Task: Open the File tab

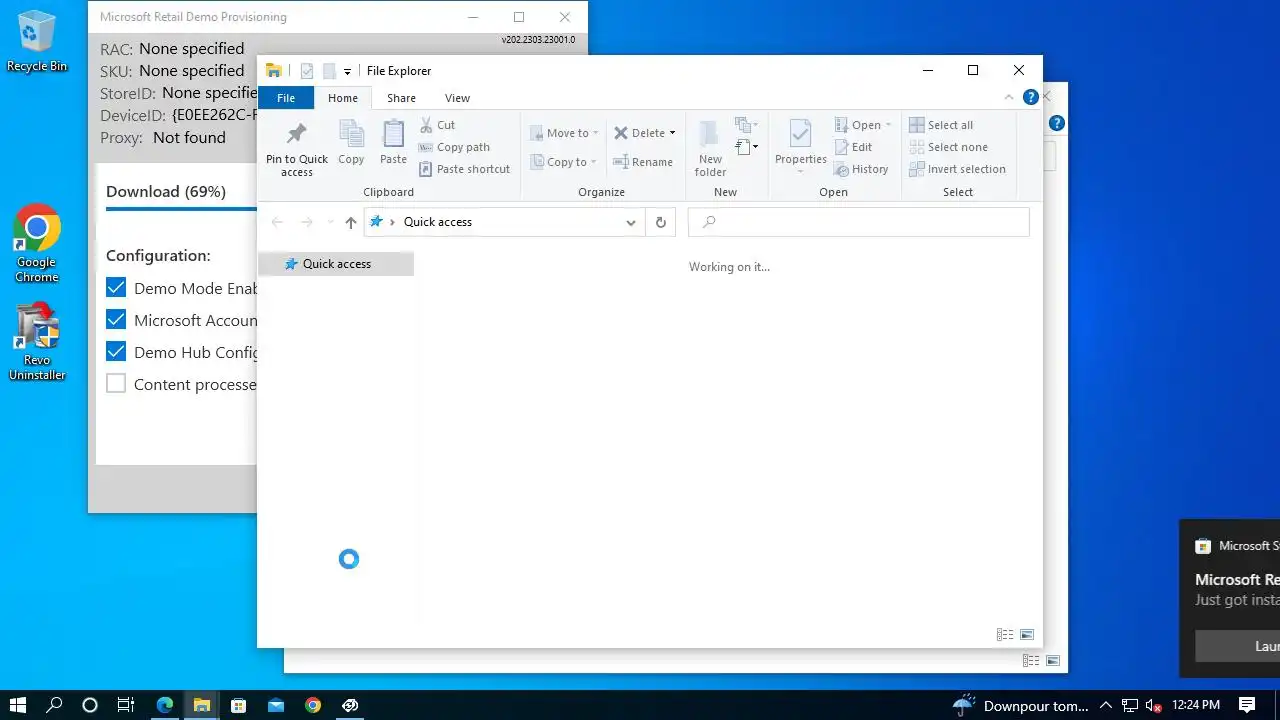Action: 286,98
